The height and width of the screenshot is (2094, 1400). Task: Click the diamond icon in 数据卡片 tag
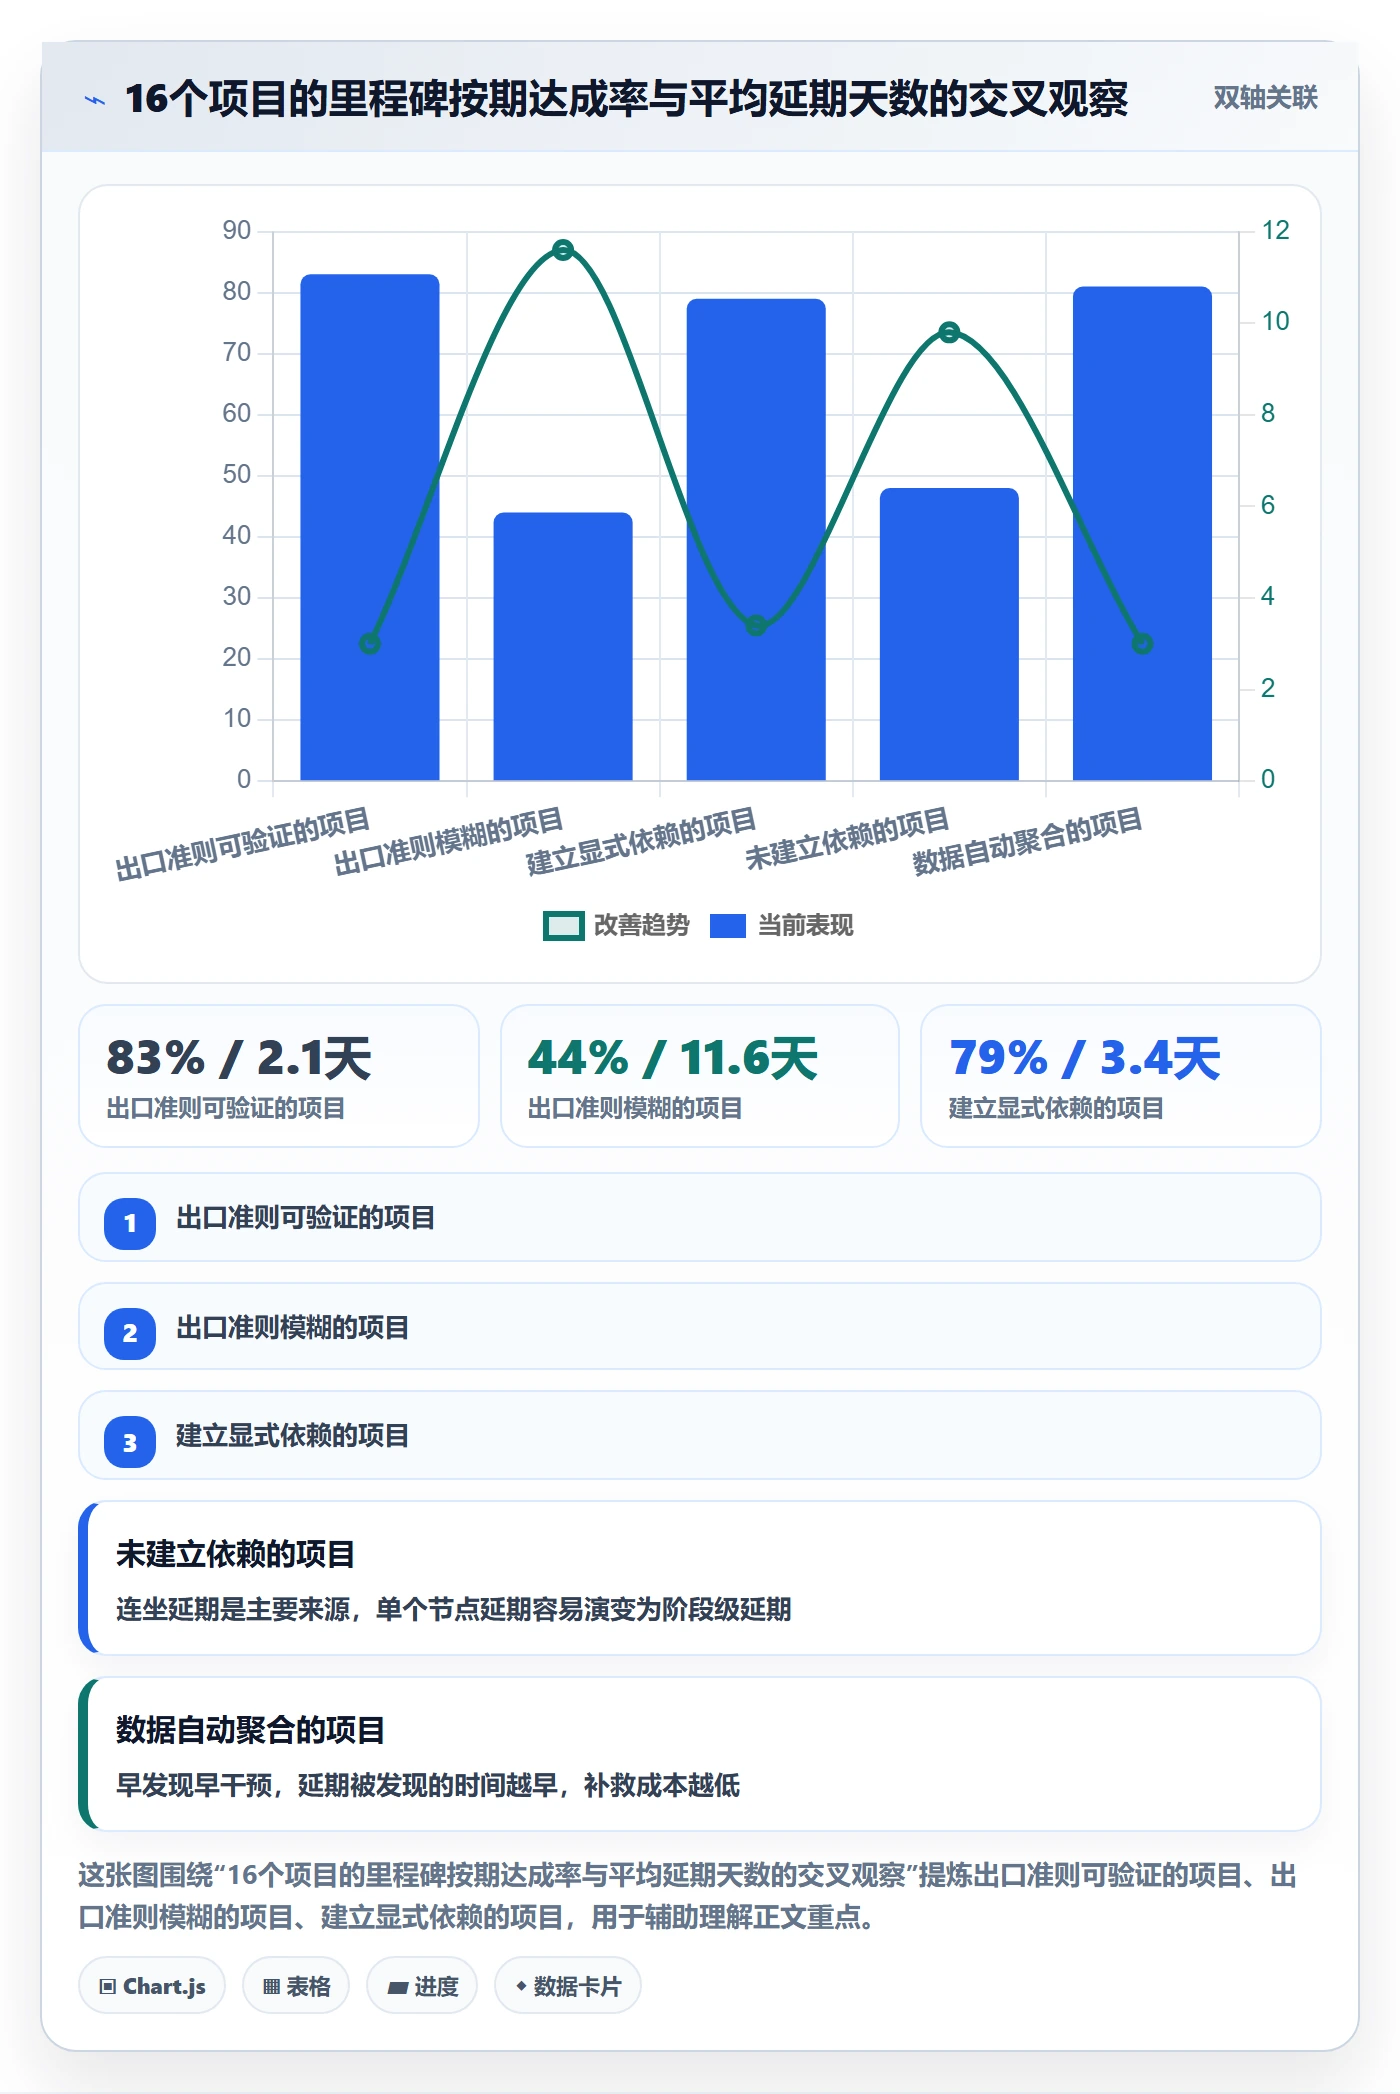tap(521, 1986)
